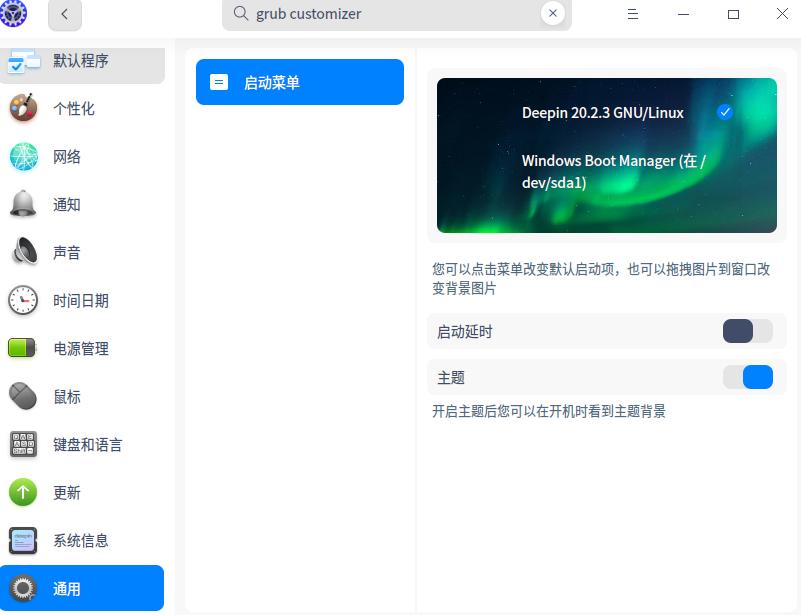801x615 pixels.
Task: Open the 时间日期 settings label
Action: [81, 301]
